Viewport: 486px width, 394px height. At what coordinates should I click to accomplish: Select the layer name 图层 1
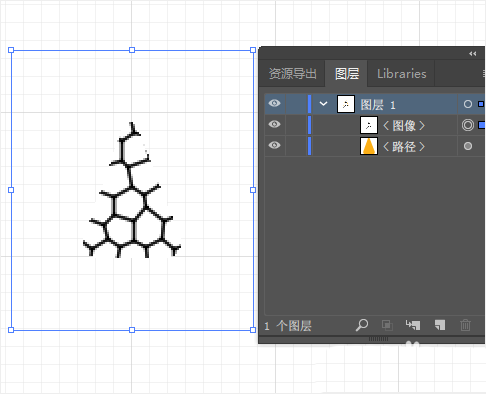(x=378, y=105)
